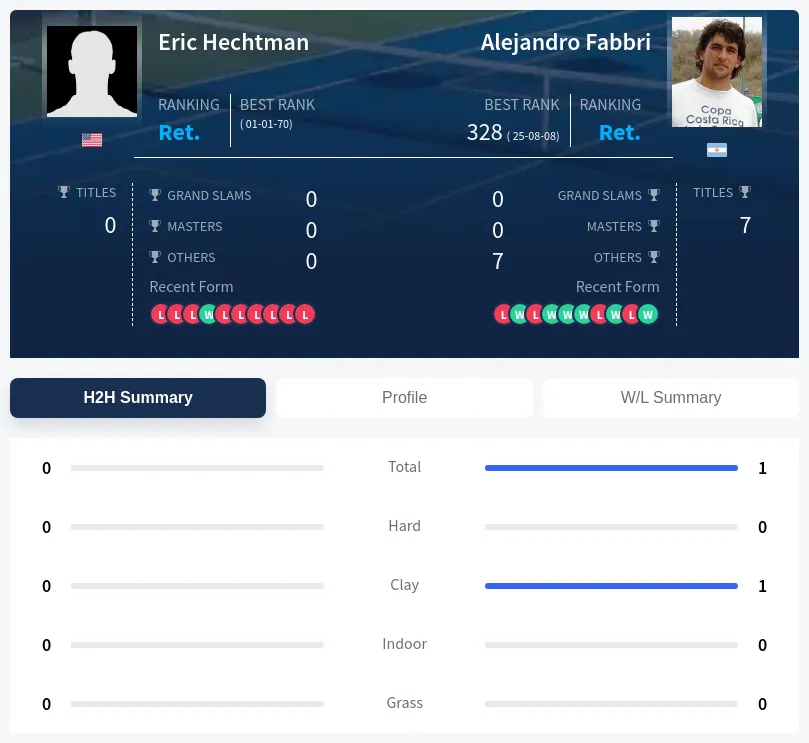This screenshot has width=809, height=743.
Task: Select the H2H Summary tab
Action: click(x=138, y=398)
